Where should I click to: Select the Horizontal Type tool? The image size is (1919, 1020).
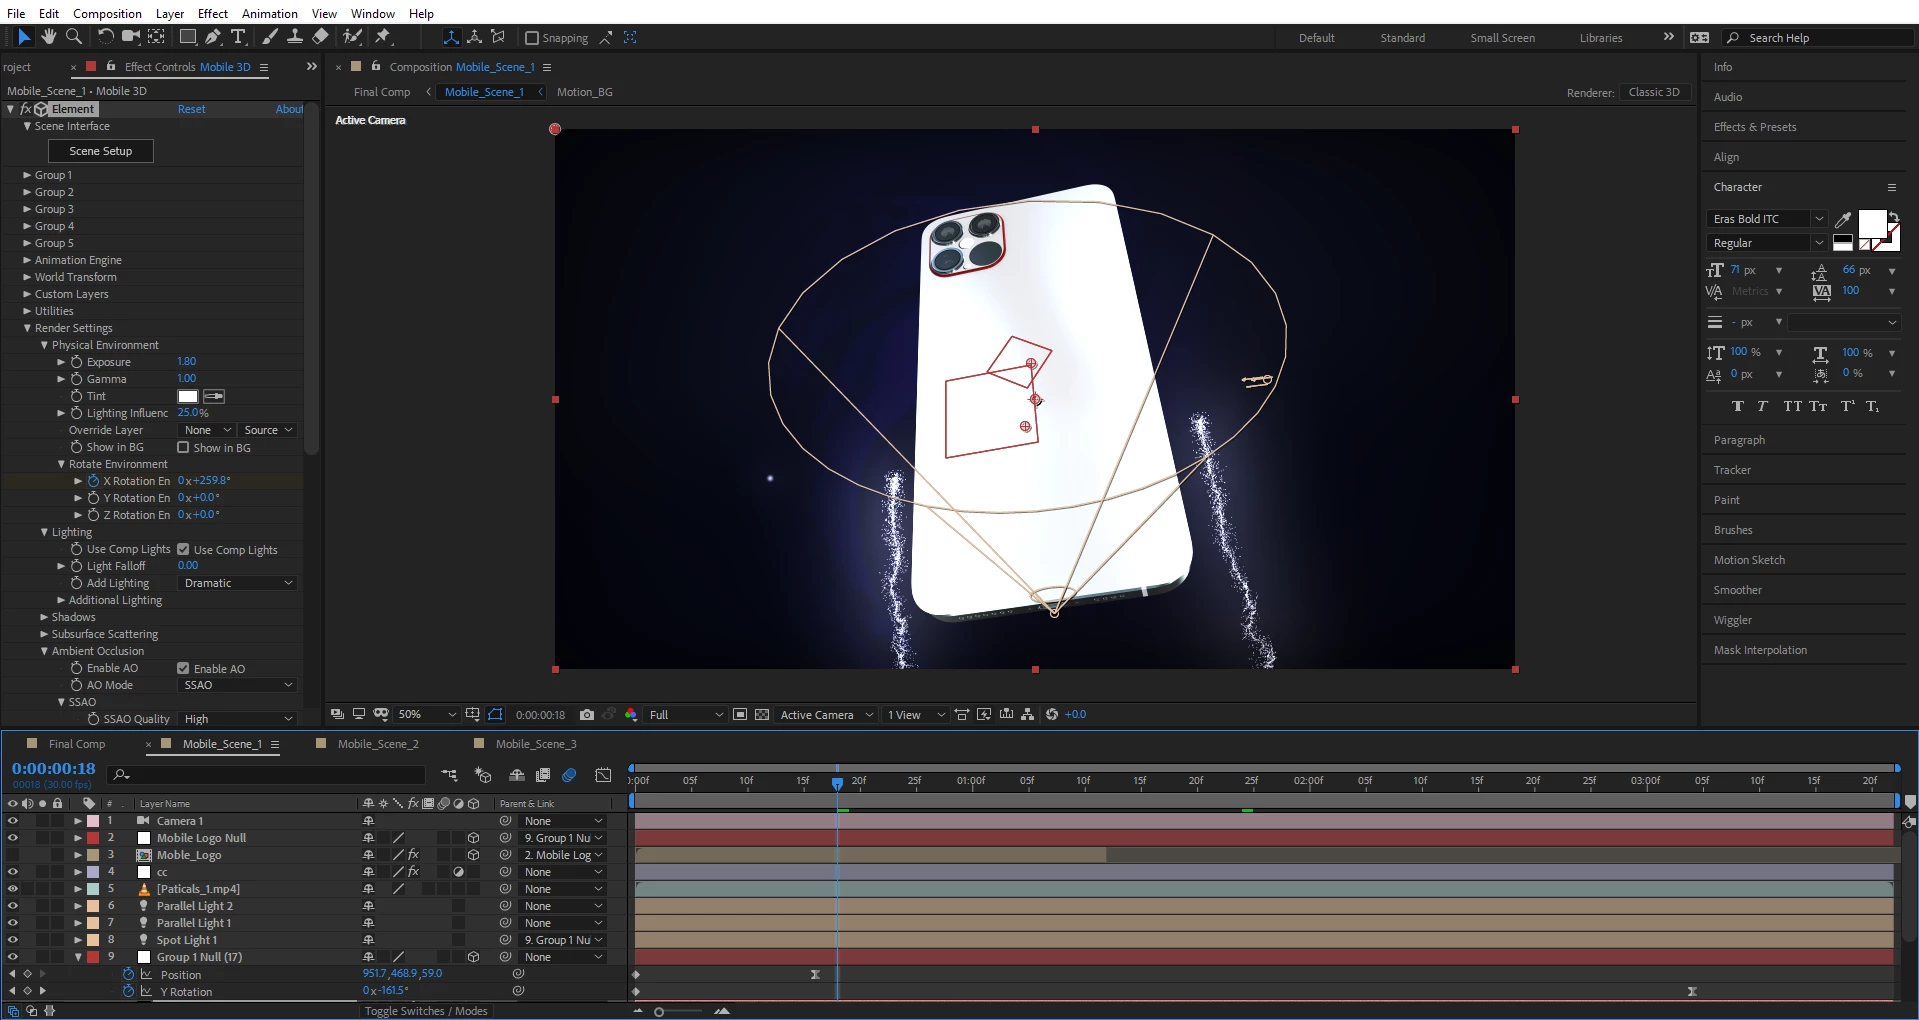[x=238, y=37]
